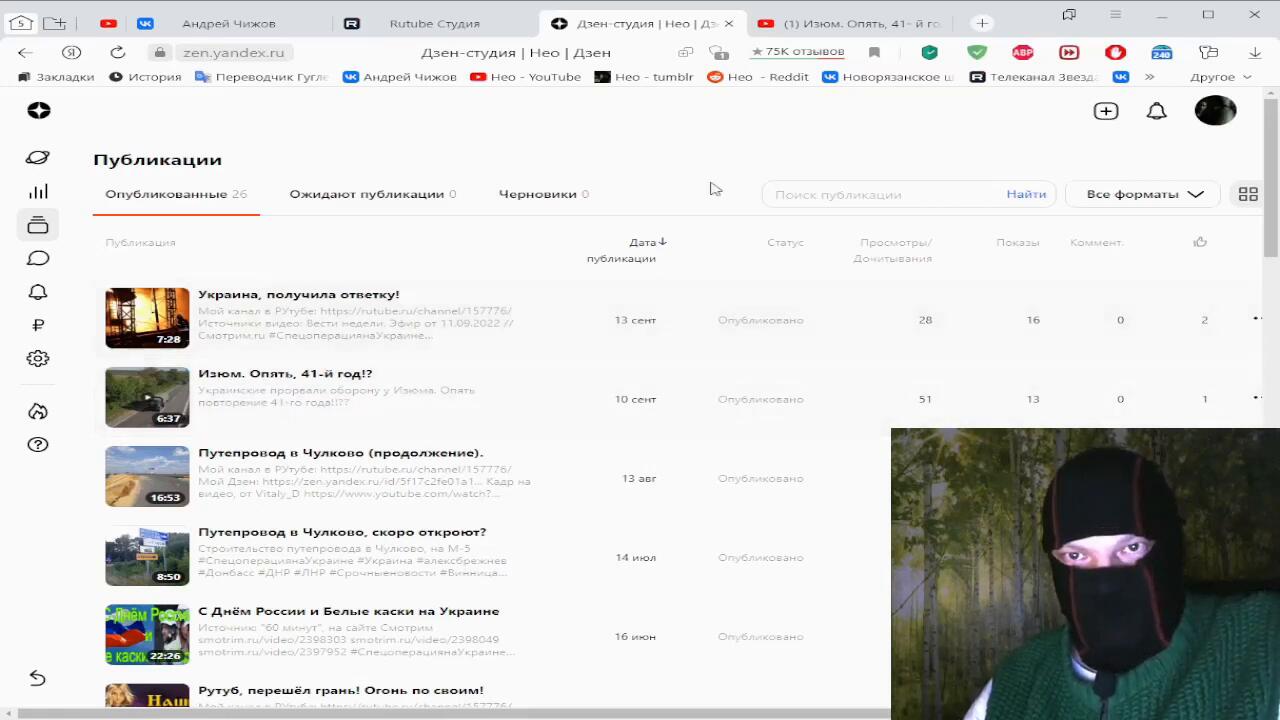This screenshot has width=1280, height=720.
Task: Show more bookmarks via chevron overflow
Action: pyautogui.click(x=1150, y=77)
